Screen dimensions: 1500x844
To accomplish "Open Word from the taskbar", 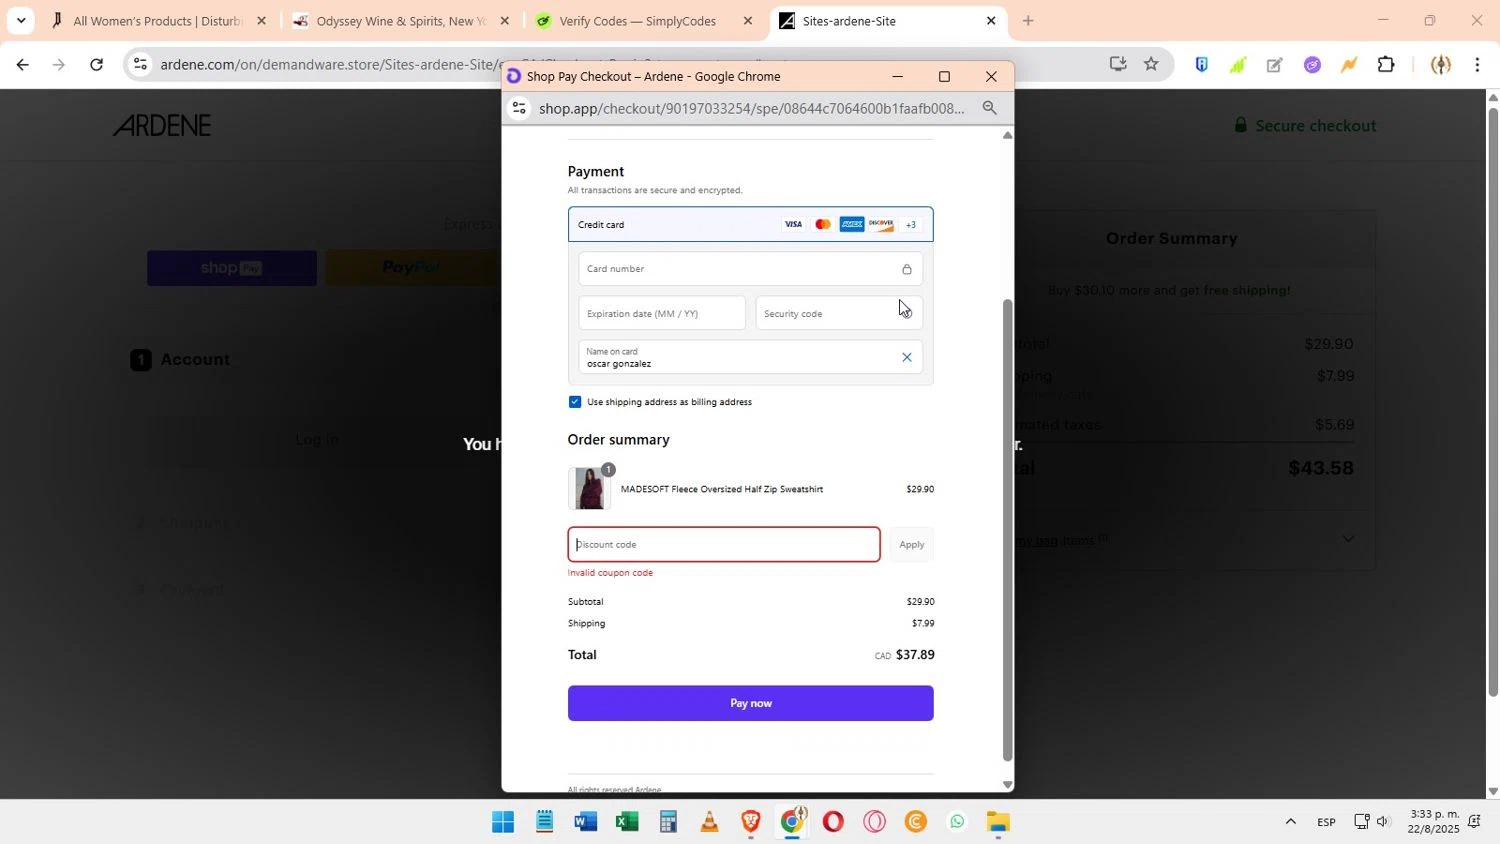I will click(586, 822).
